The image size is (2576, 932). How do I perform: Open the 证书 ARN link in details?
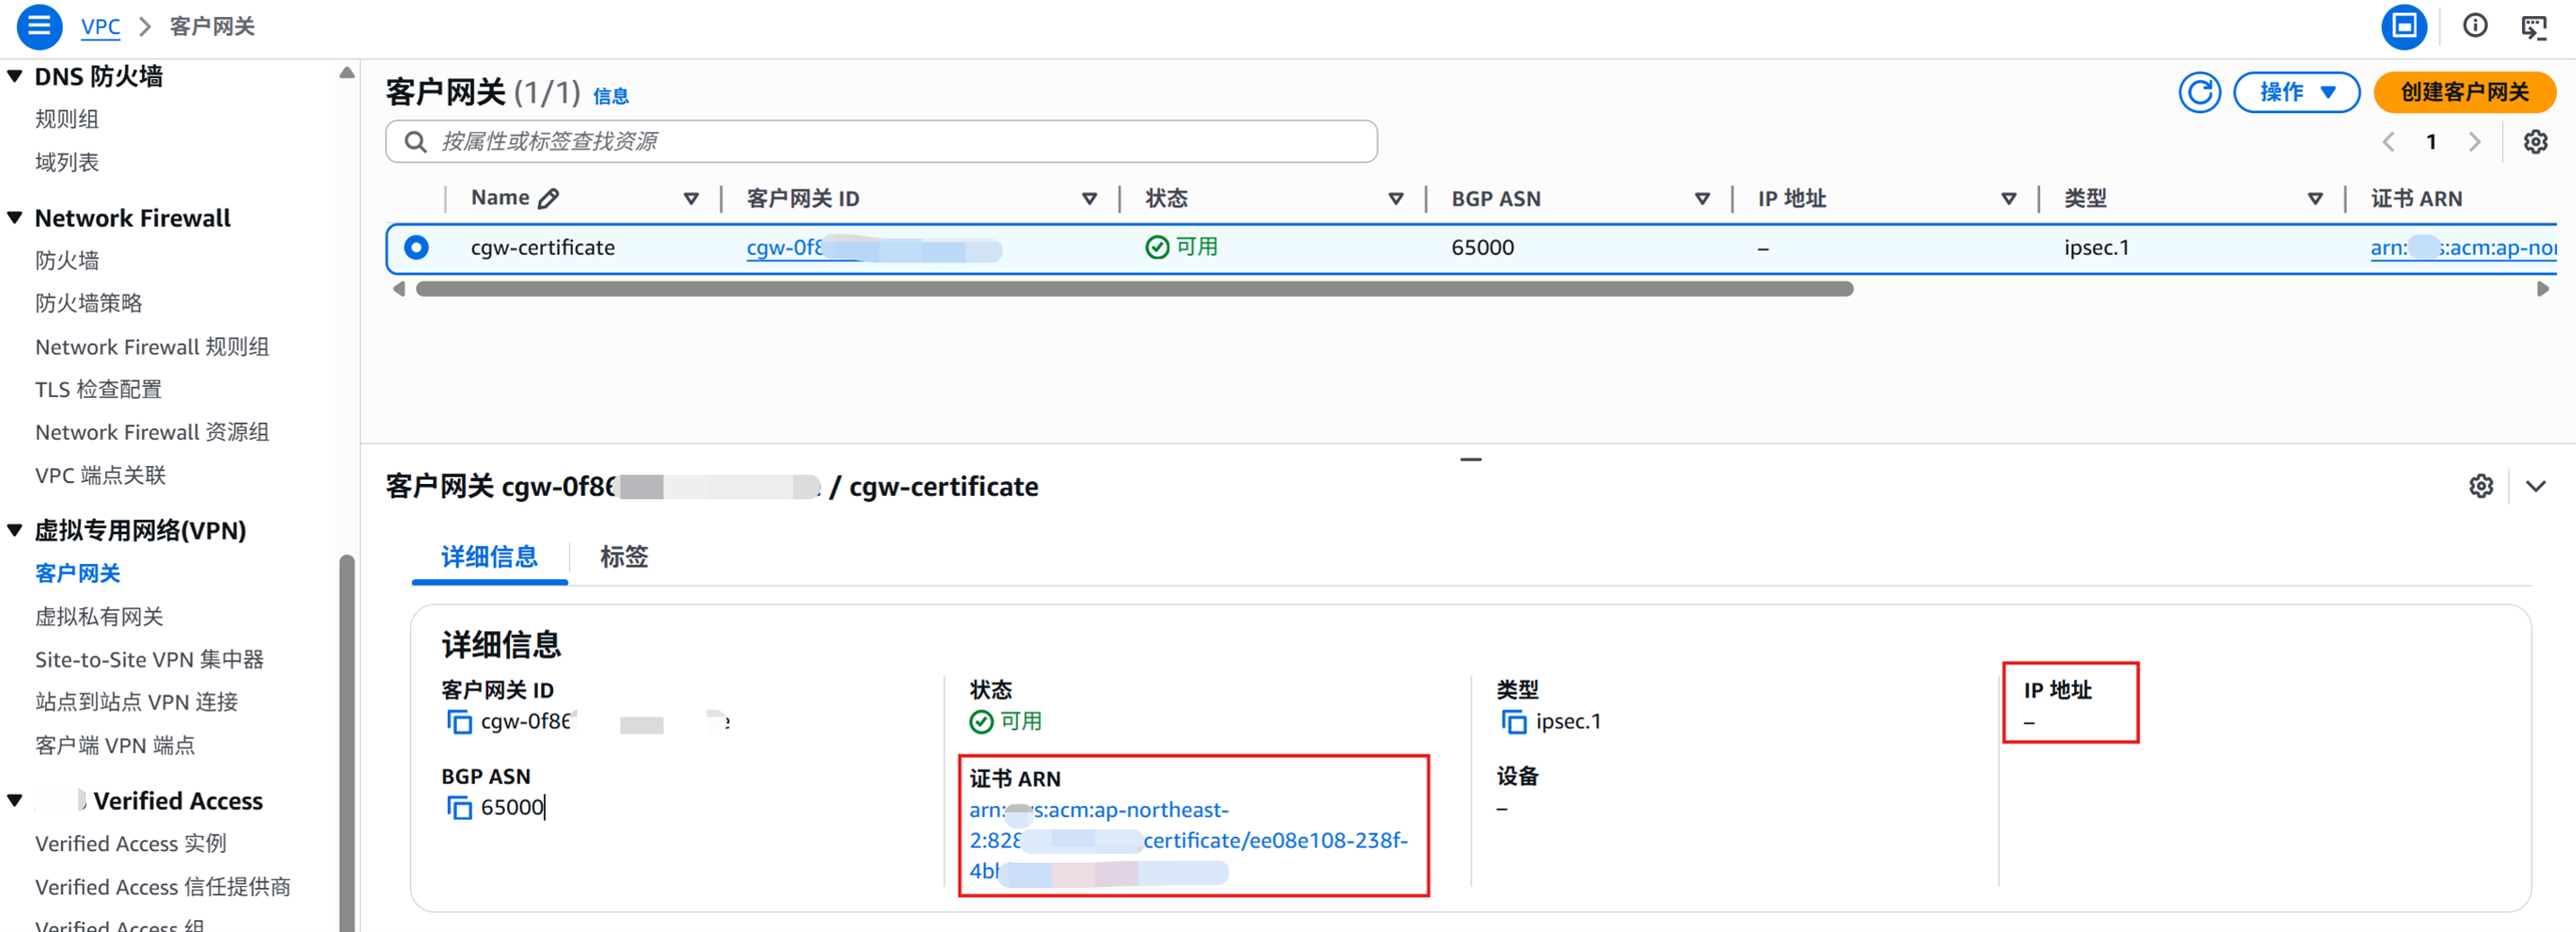(1188, 840)
